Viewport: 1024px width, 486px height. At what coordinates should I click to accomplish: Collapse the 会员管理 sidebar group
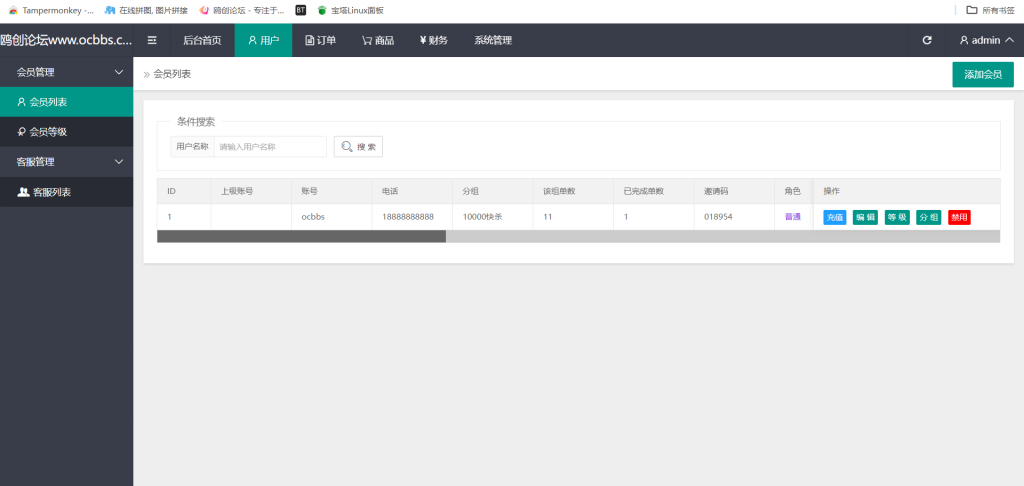67,72
